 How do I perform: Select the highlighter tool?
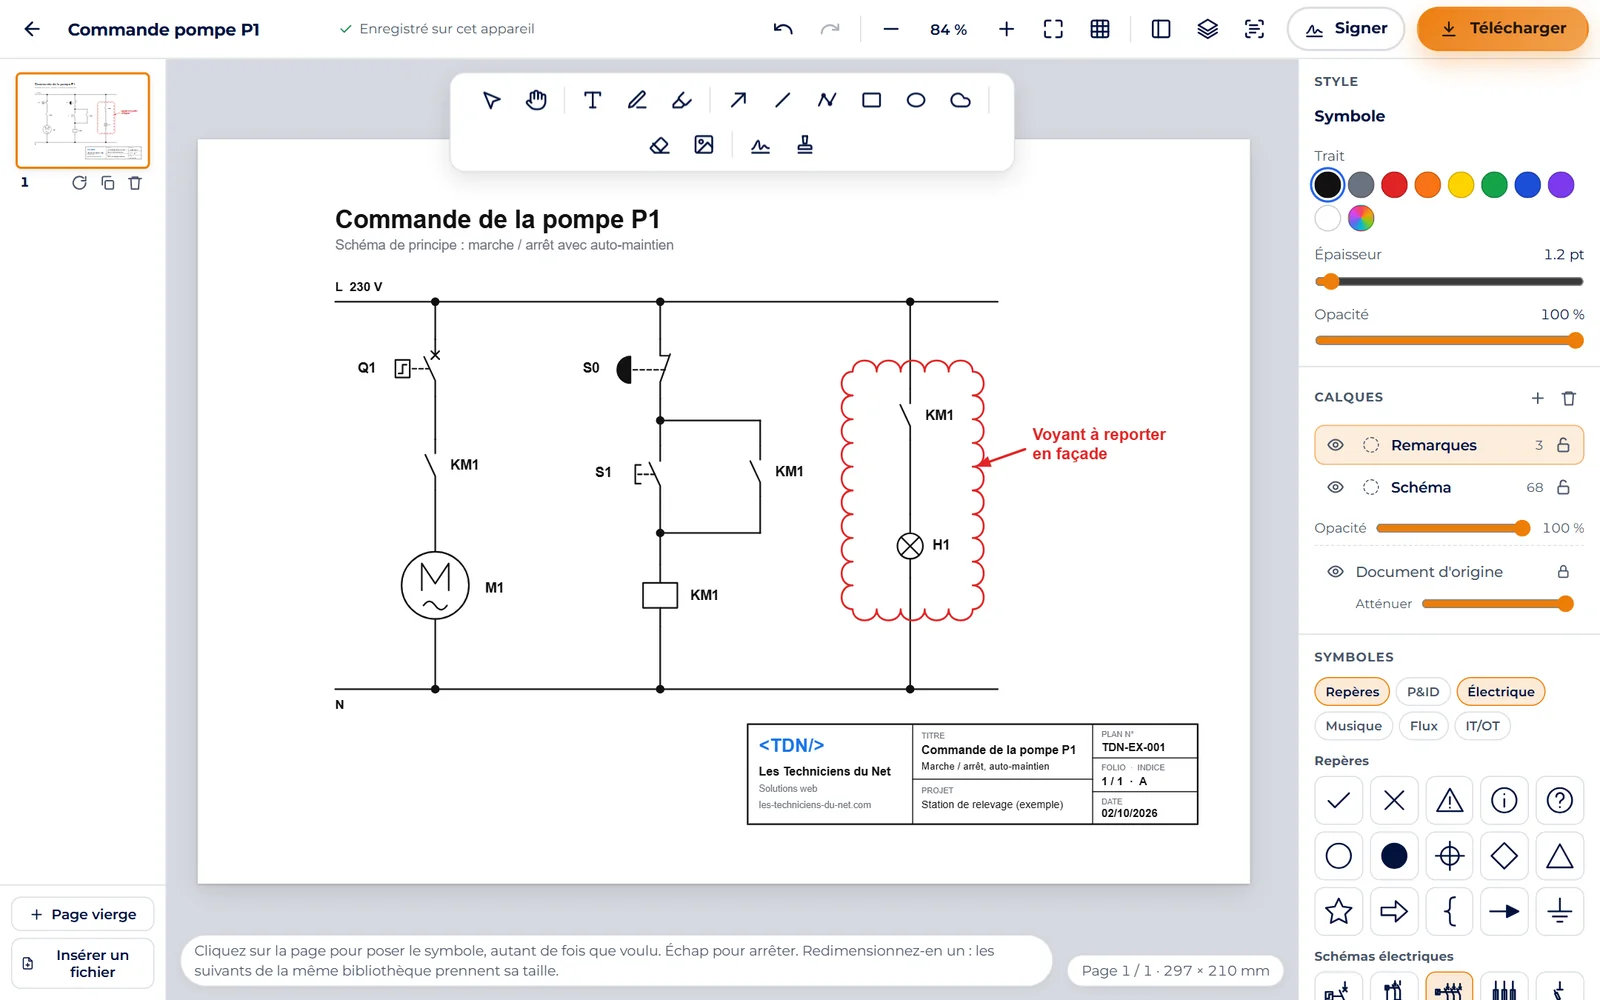pyautogui.click(x=682, y=100)
